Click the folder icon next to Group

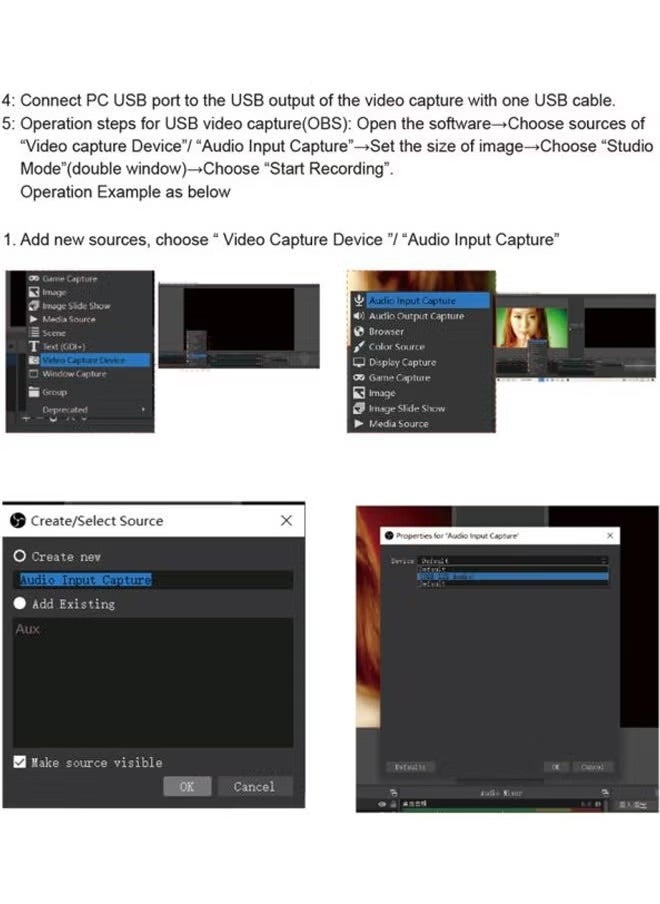tap(33, 393)
